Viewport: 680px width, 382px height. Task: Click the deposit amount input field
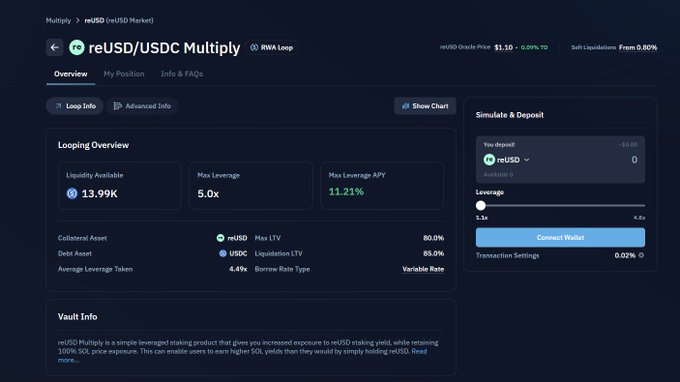634,160
